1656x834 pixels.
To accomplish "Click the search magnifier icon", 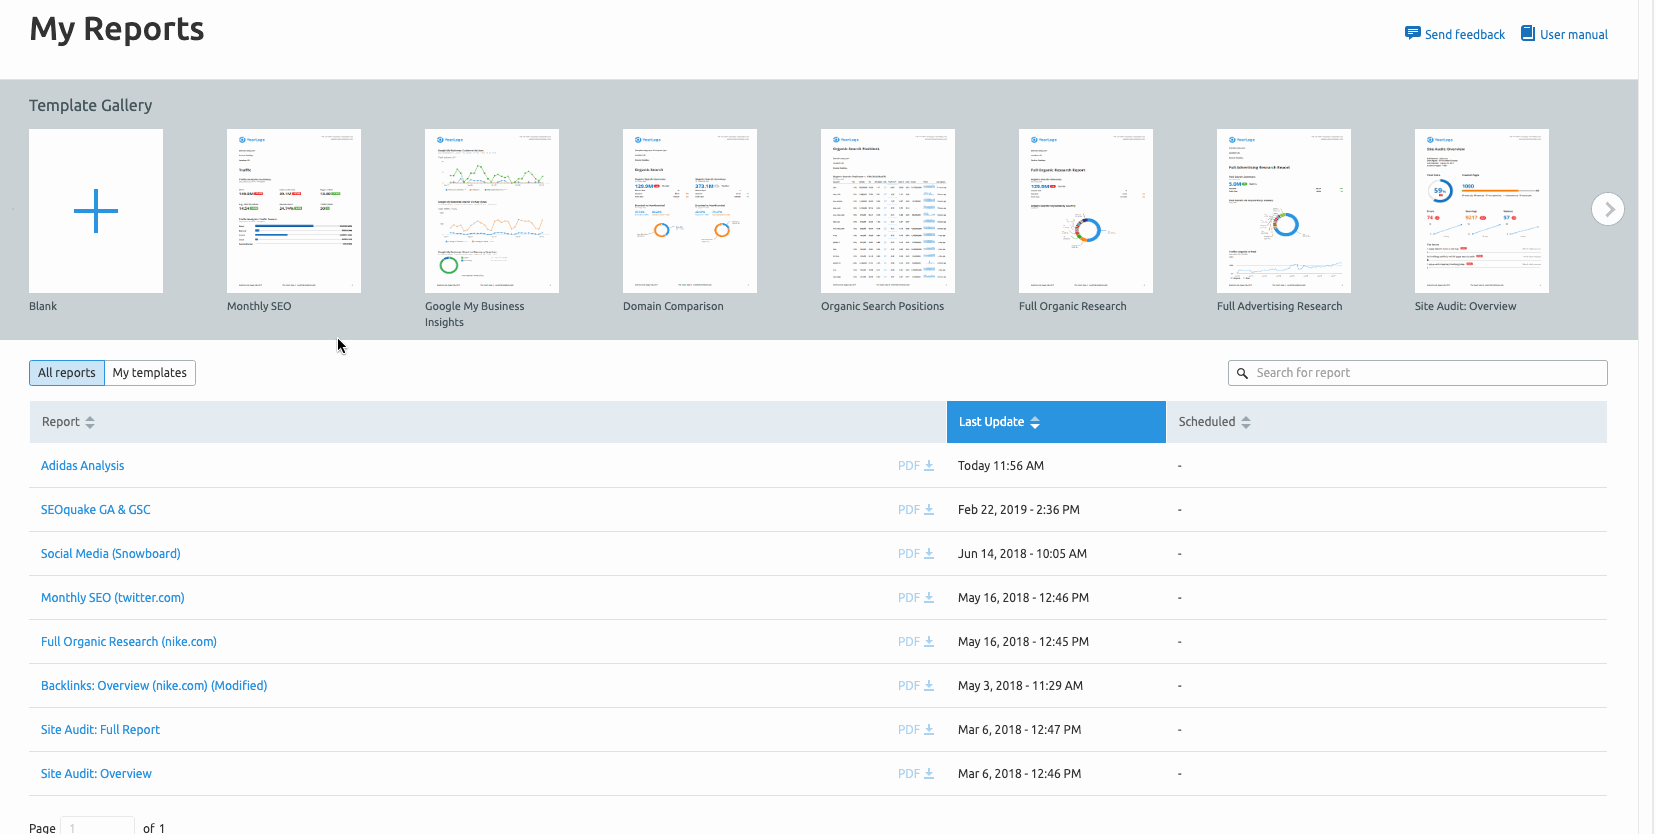I will 1242,373.
